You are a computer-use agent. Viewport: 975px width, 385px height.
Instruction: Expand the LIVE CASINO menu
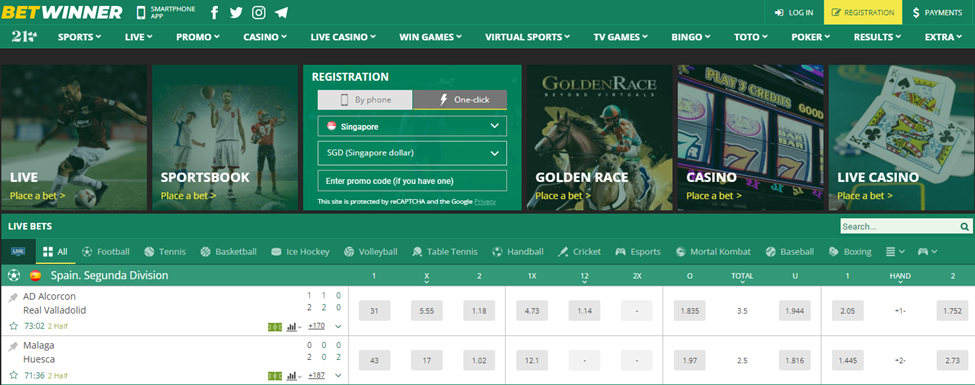343,37
